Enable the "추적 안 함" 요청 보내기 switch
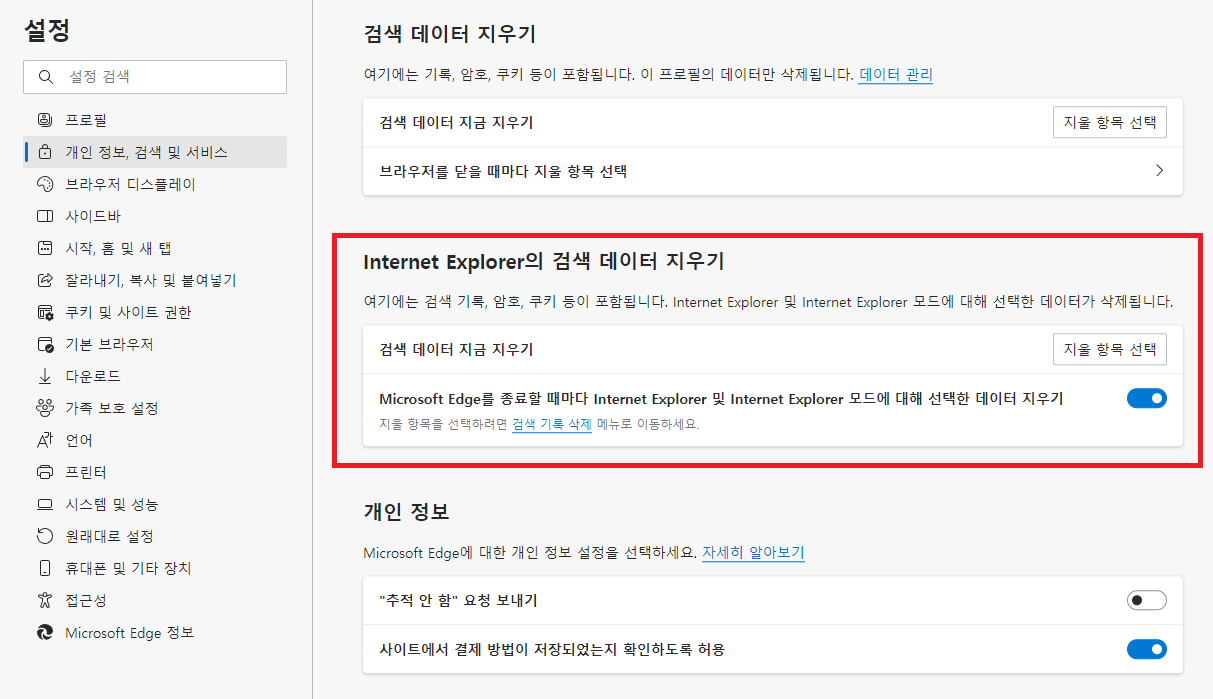 click(1147, 600)
